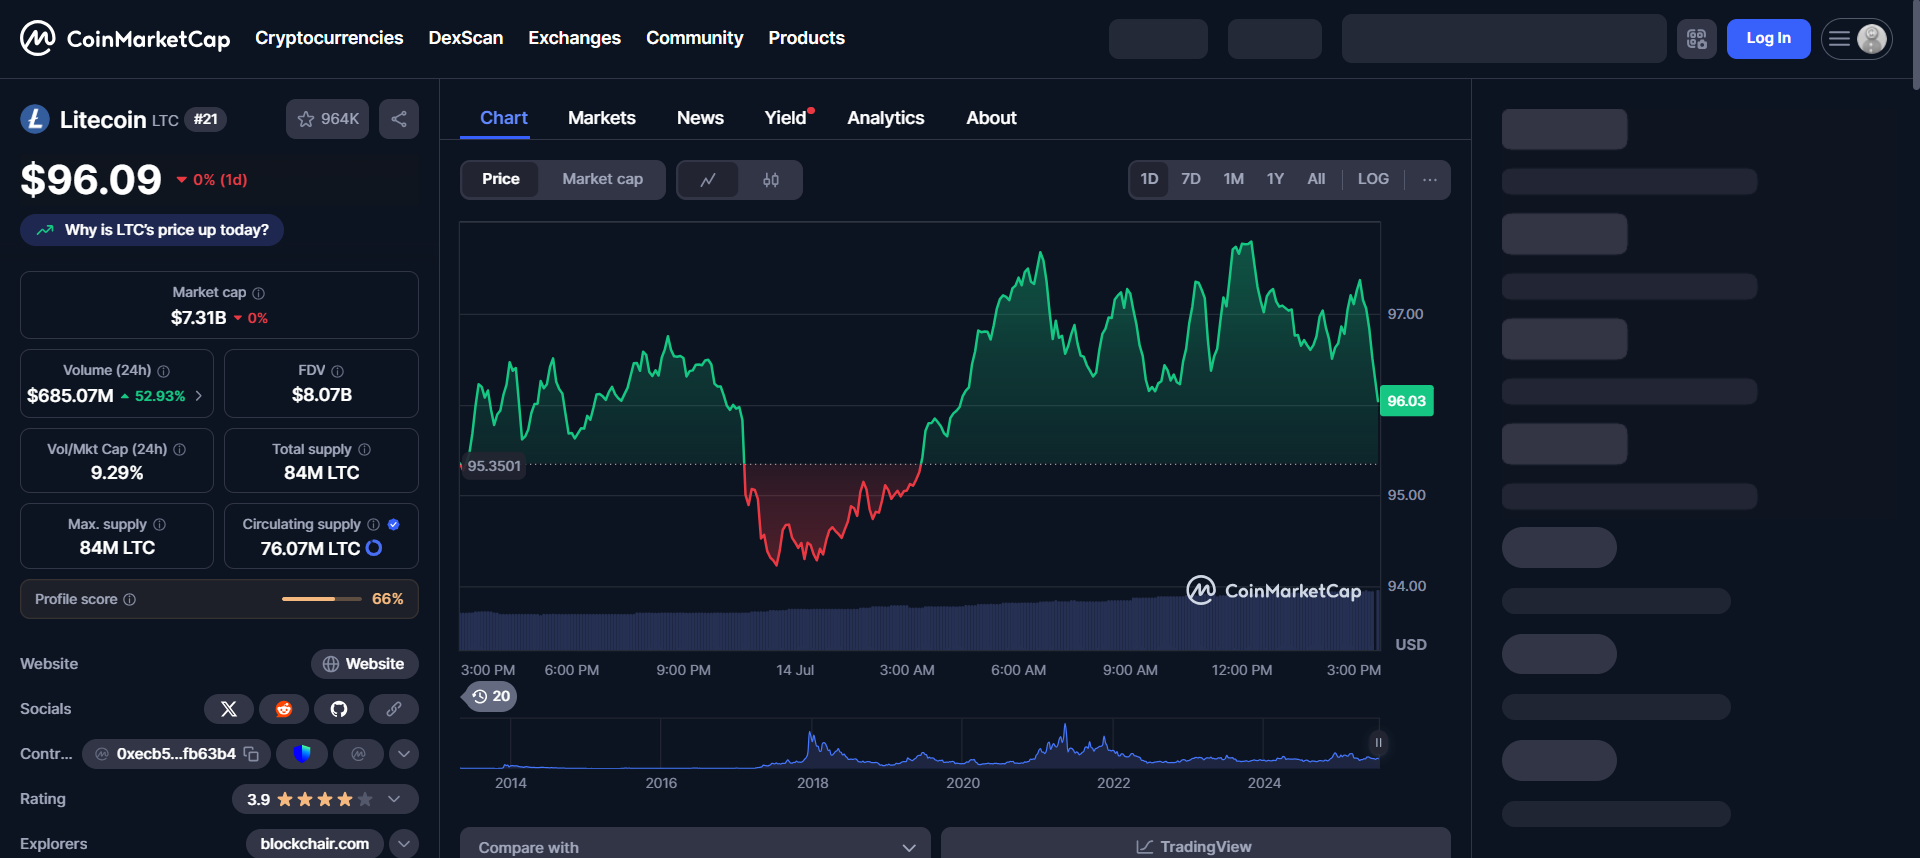
Task: Expand the contracts dropdown chevron
Action: pyautogui.click(x=404, y=754)
